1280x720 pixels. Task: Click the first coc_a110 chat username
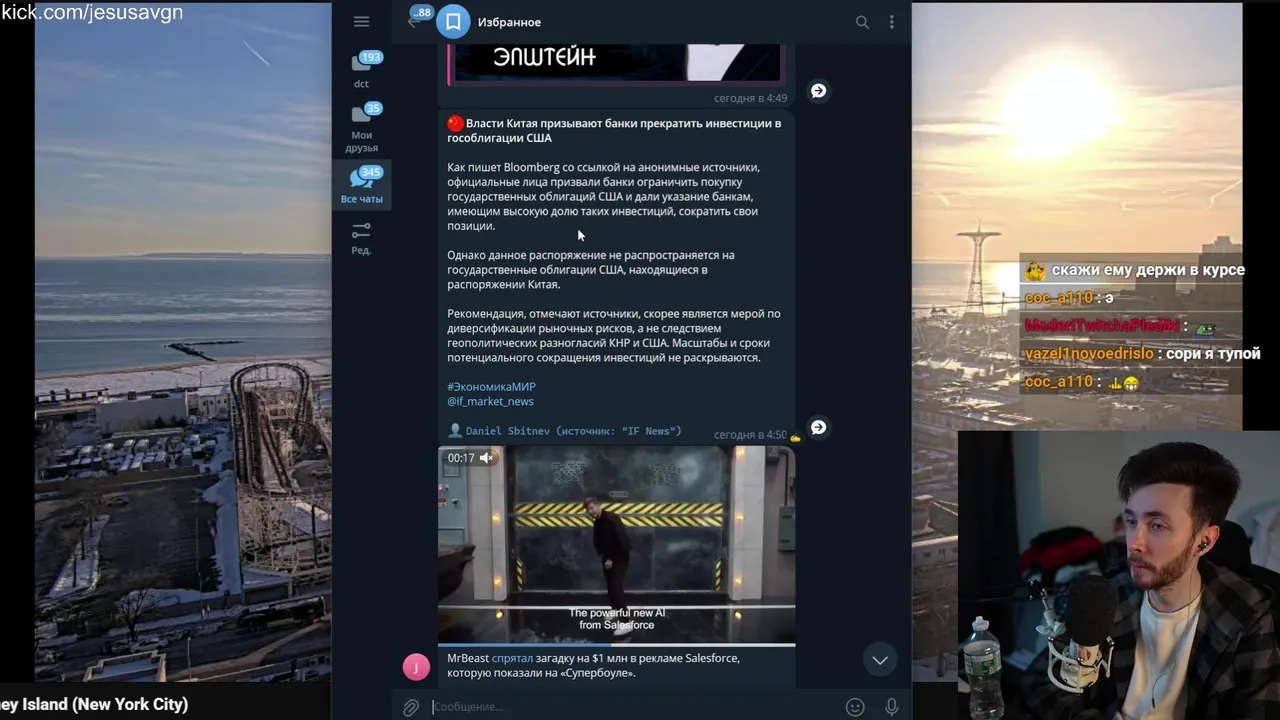point(1059,298)
